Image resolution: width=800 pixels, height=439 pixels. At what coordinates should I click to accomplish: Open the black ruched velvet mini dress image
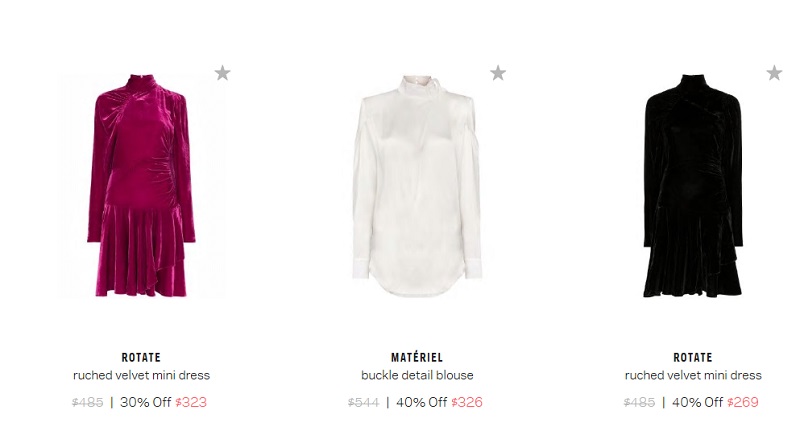693,185
